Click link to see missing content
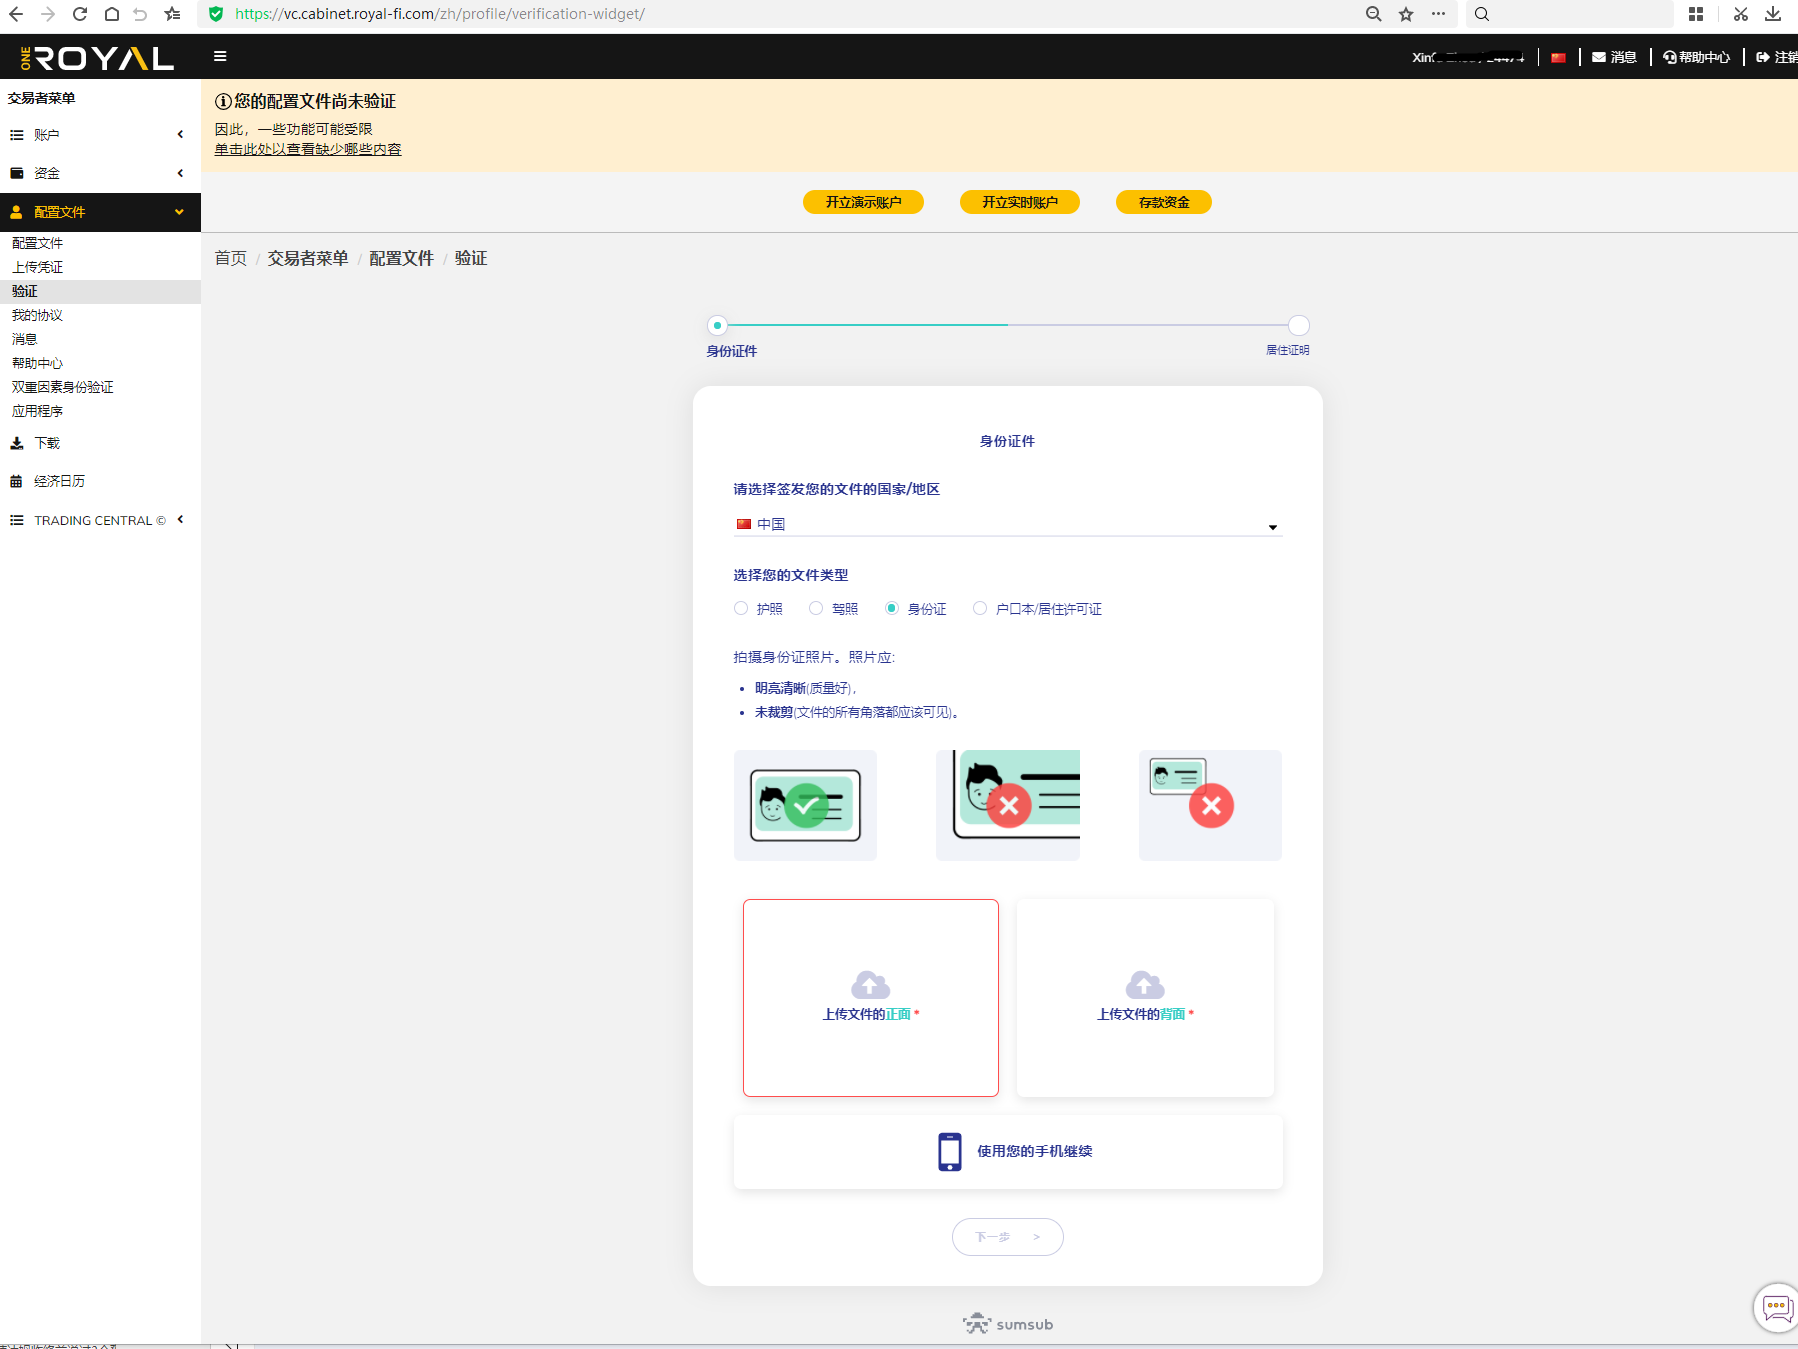 308,149
